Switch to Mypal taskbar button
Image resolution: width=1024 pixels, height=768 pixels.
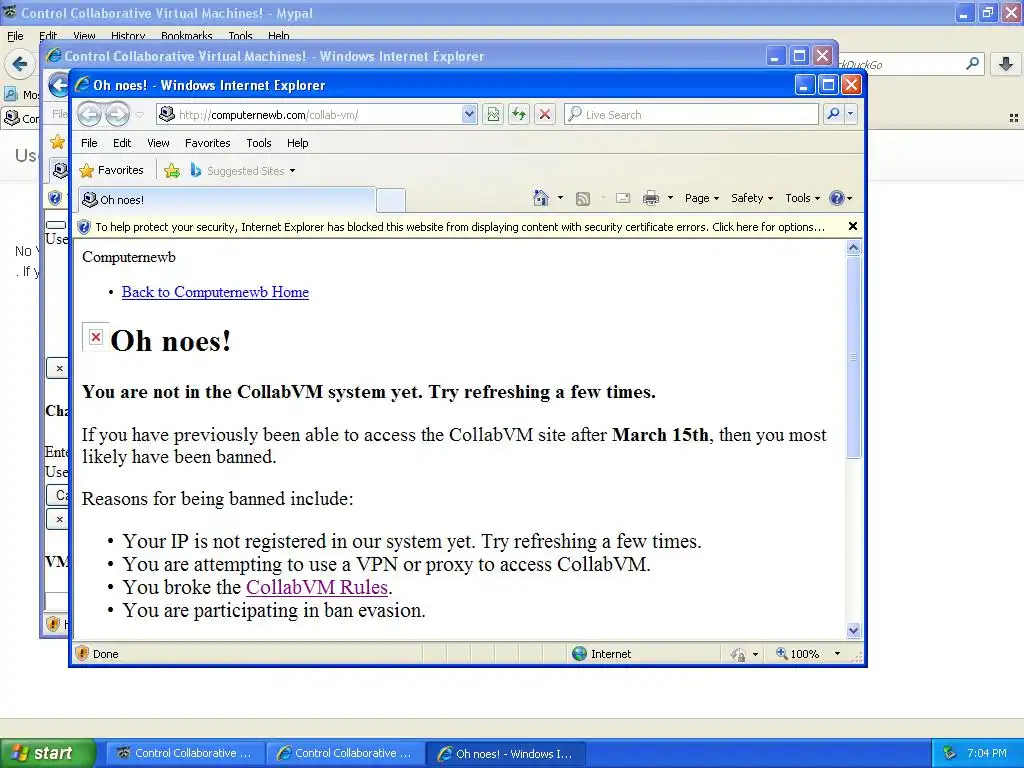click(x=185, y=753)
